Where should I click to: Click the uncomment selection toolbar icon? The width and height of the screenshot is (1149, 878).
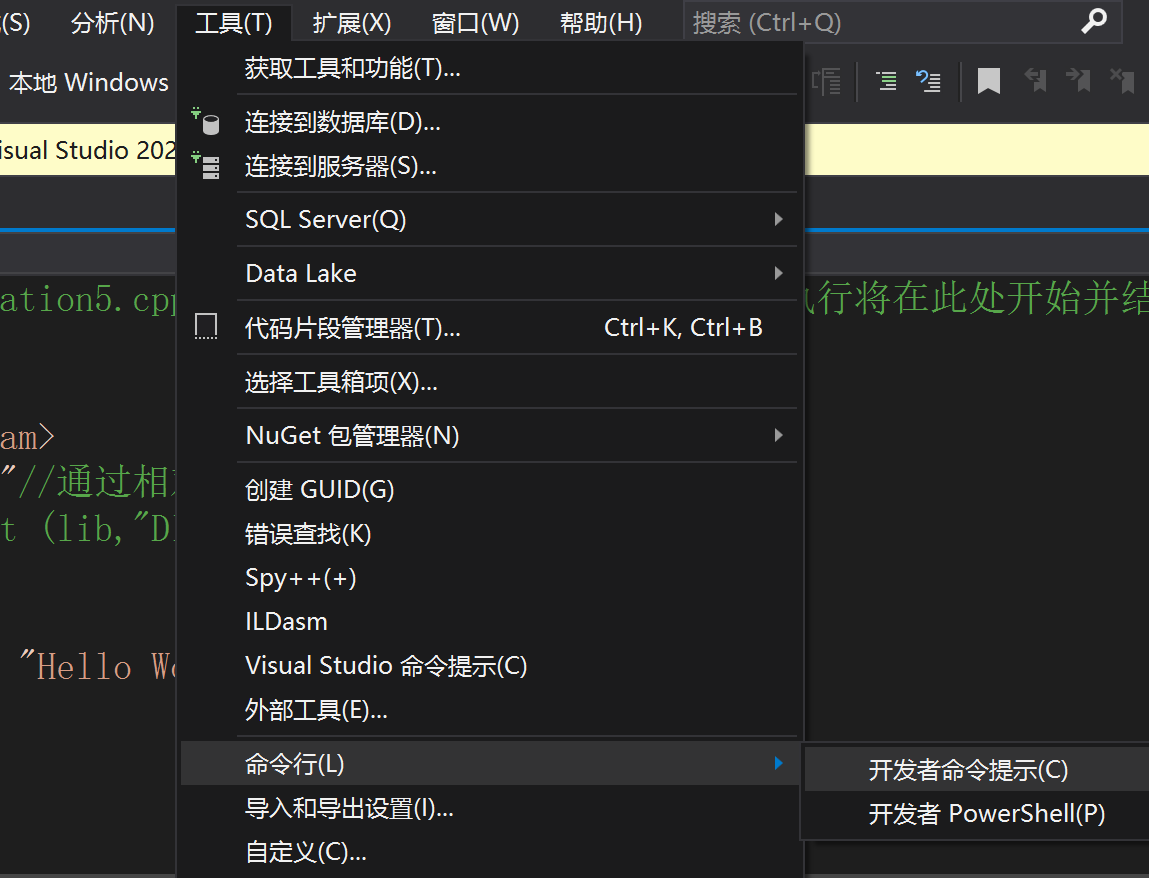(928, 81)
